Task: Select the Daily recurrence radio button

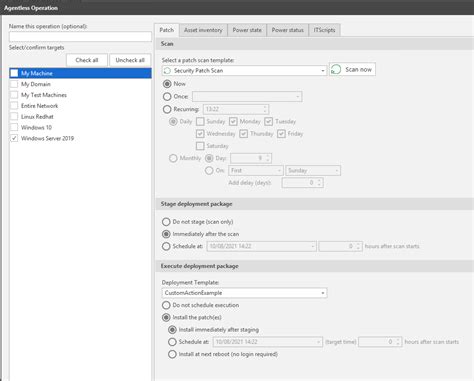Action: tap(173, 121)
